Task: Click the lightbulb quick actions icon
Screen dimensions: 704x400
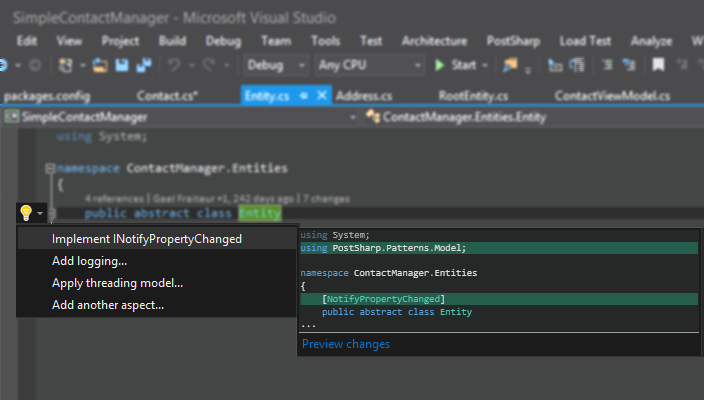Action: click(26, 212)
